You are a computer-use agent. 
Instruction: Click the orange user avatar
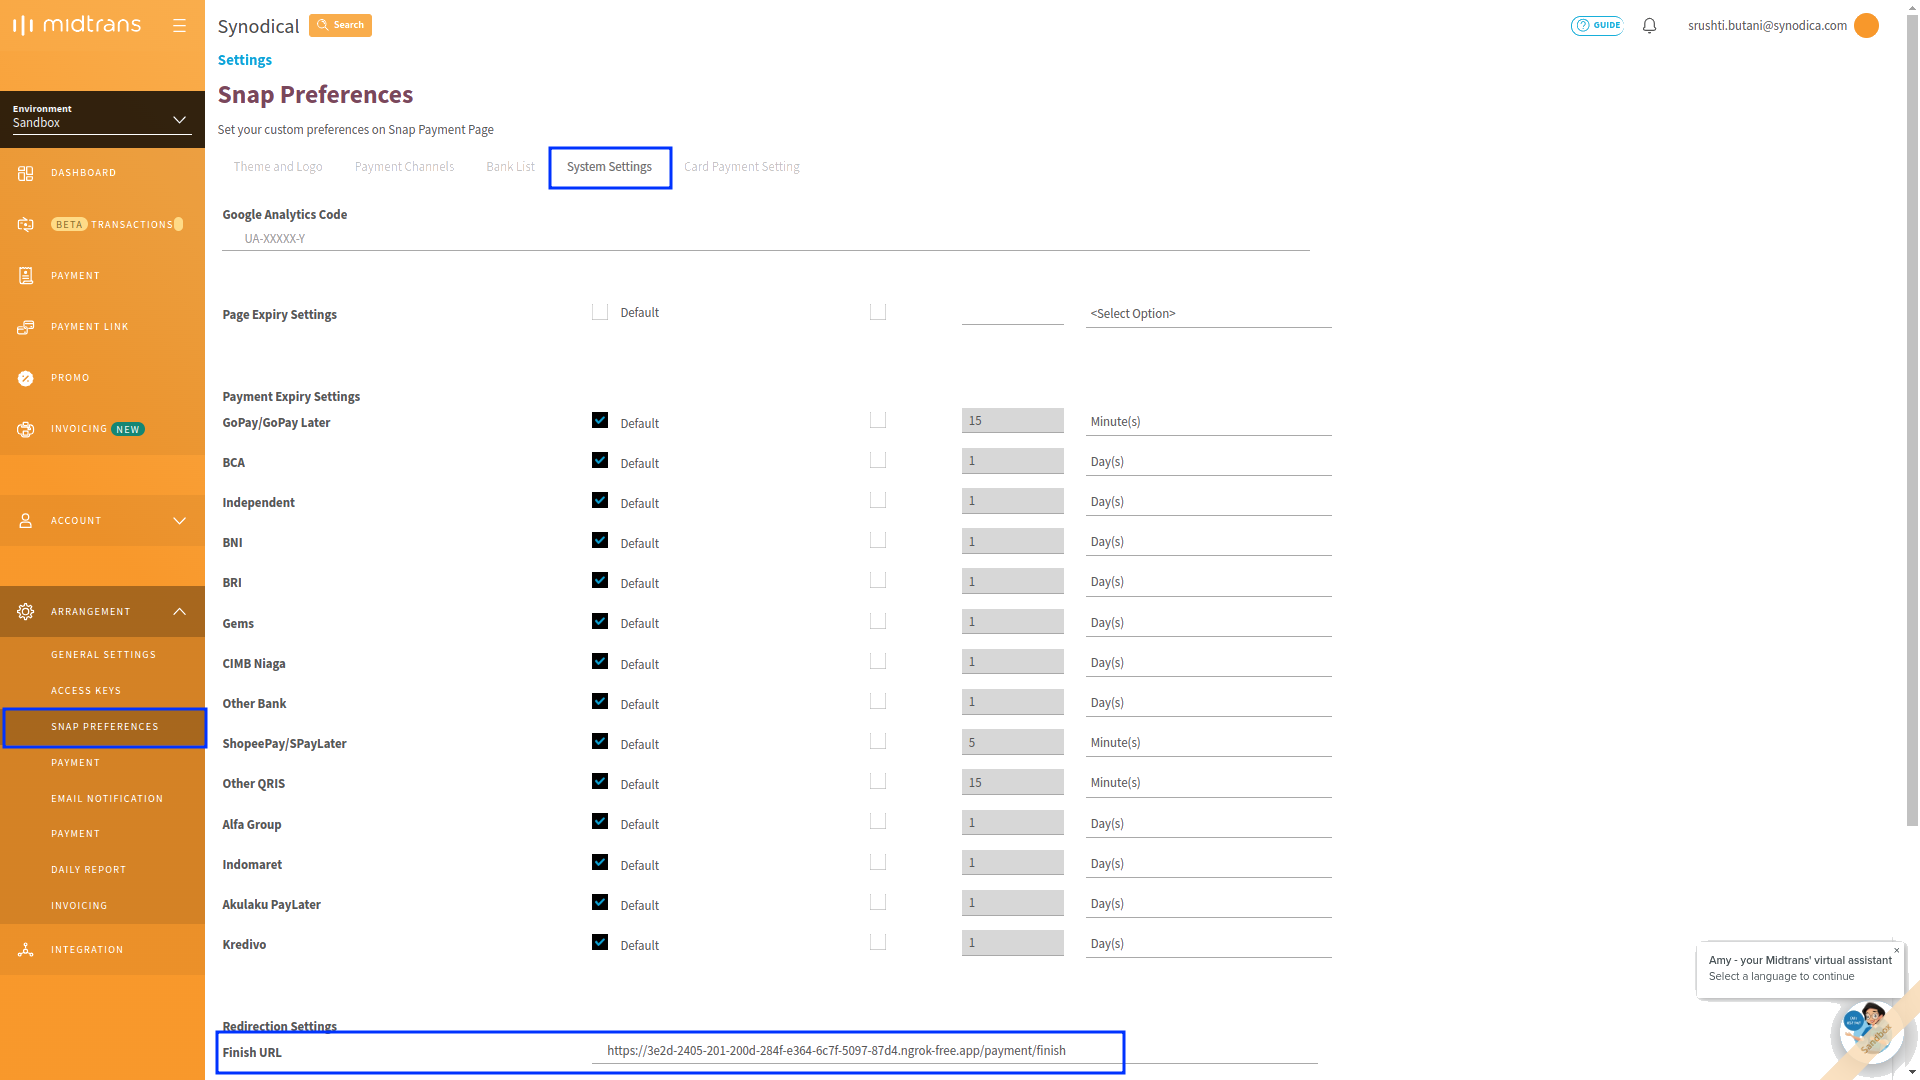[x=1866, y=26]
